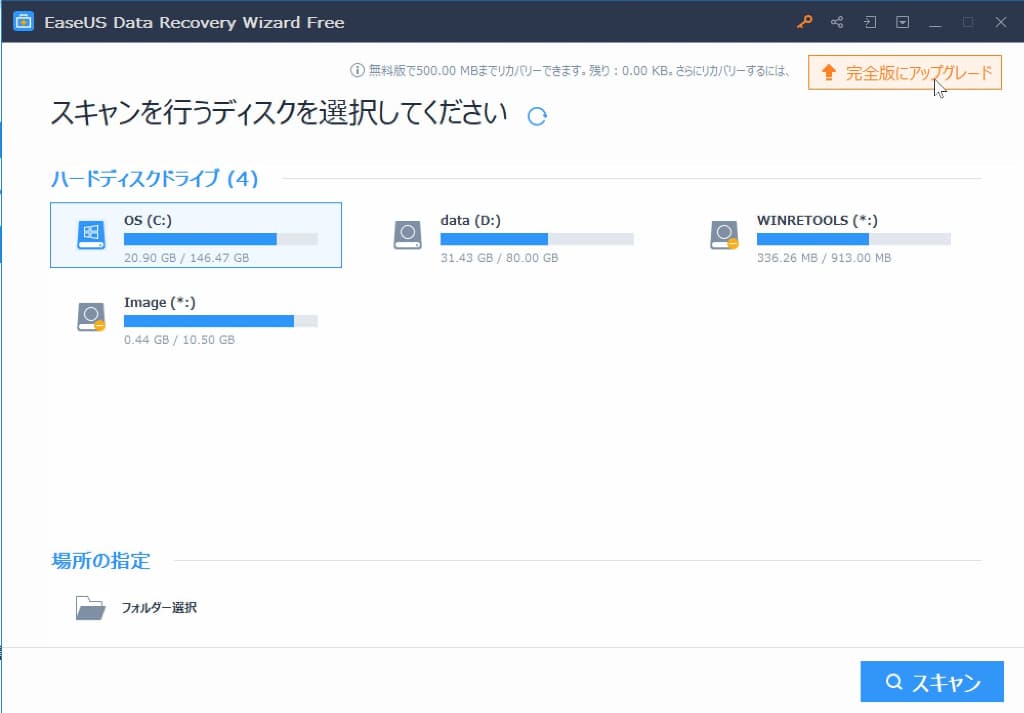Click the 336.26 MB / 913.00 MB text
The height and width of the screenshot is (713, 1024).
(824, 258)
